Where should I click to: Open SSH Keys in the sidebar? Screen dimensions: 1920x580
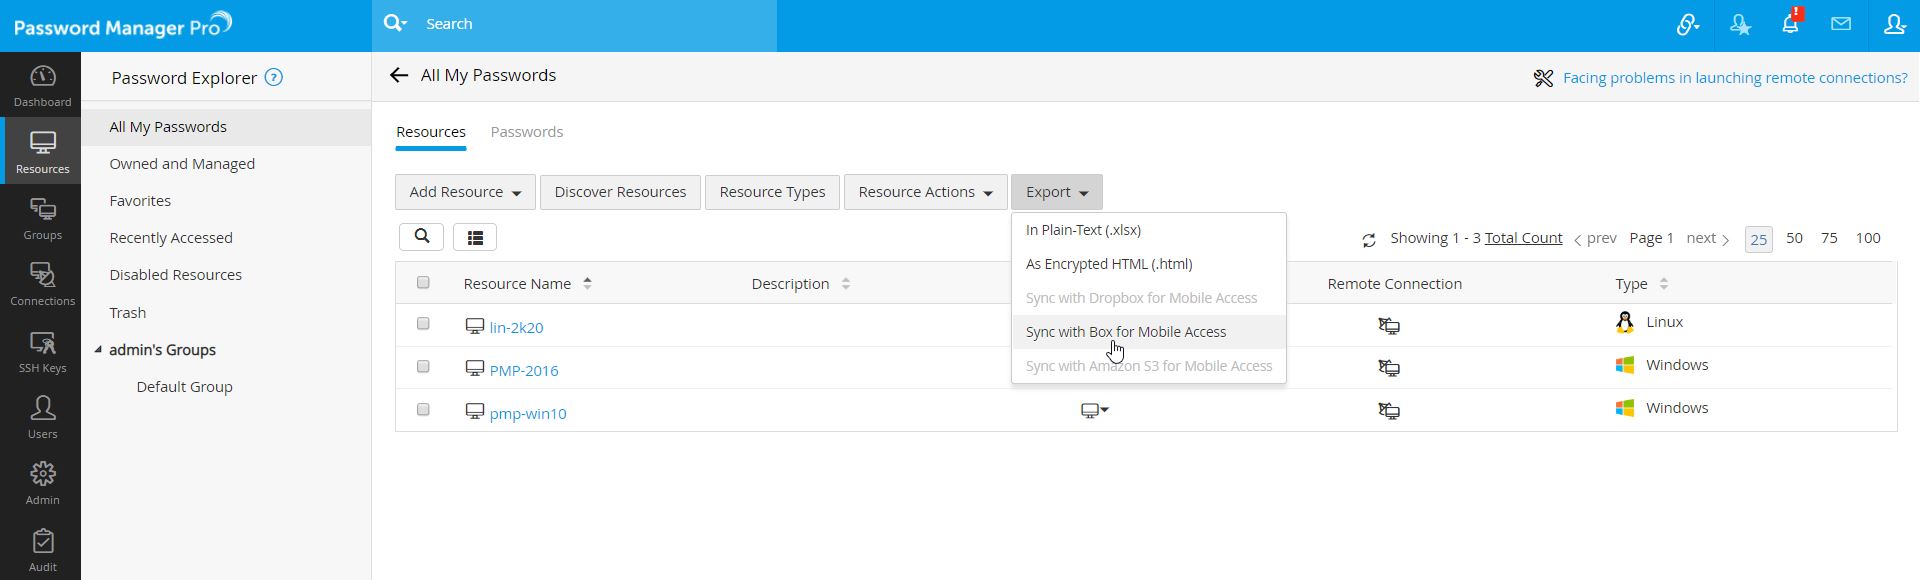click(42, 352)
